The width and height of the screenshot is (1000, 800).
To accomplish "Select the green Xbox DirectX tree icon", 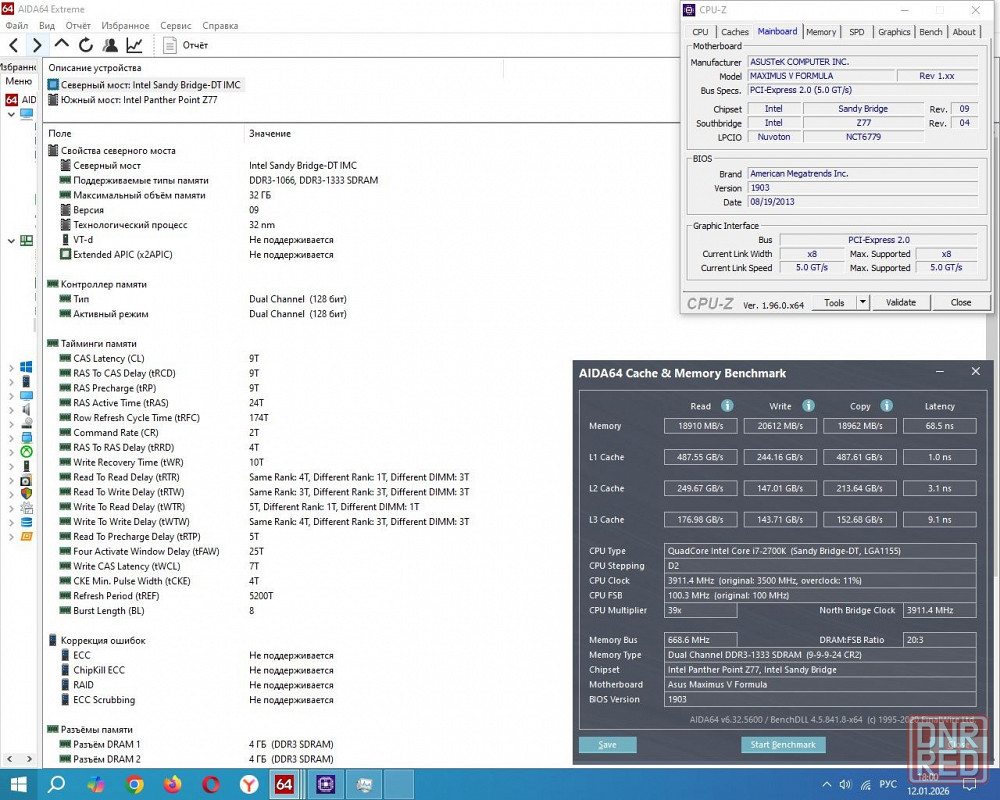I will click(x=27, y=451).
